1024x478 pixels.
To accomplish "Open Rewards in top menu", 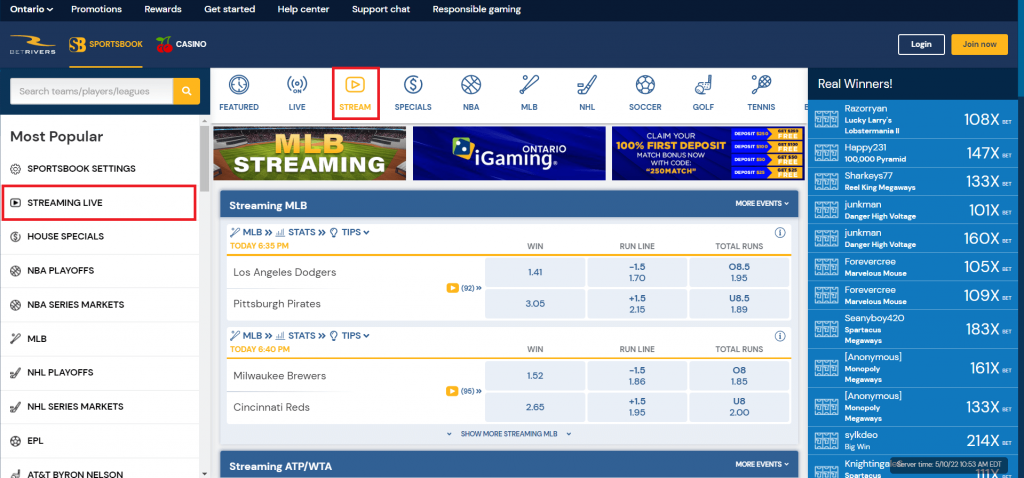I will pyautogui.click(x=163, y=9).
